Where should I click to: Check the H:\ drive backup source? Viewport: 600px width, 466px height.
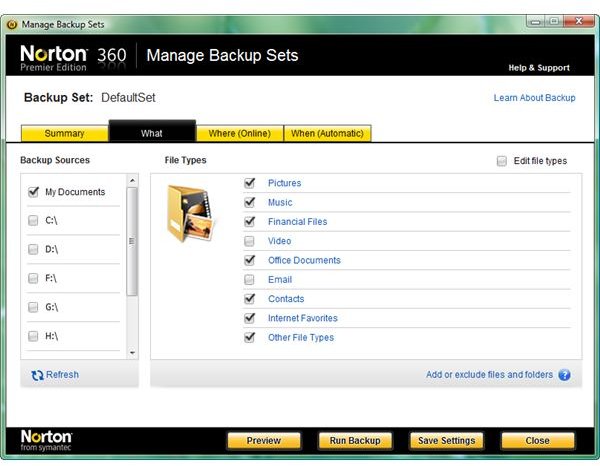(x=33, y=336)
